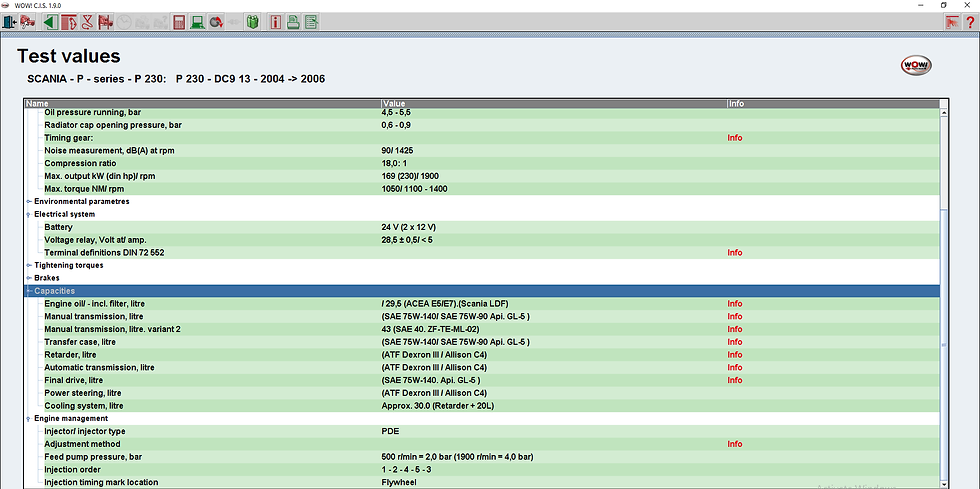The image size is (980, 489).
Task: Click the red winding route icon
Action: coord(87,22)
